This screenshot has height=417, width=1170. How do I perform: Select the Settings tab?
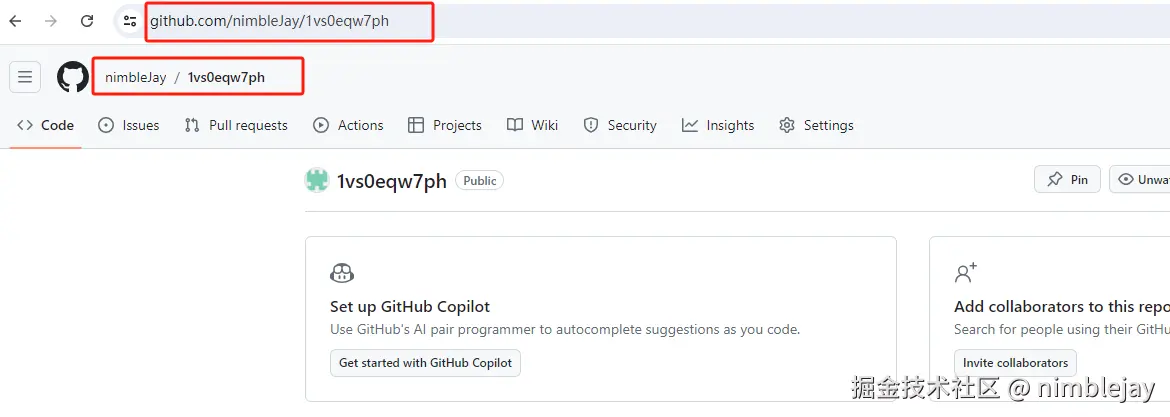(816, 125)
